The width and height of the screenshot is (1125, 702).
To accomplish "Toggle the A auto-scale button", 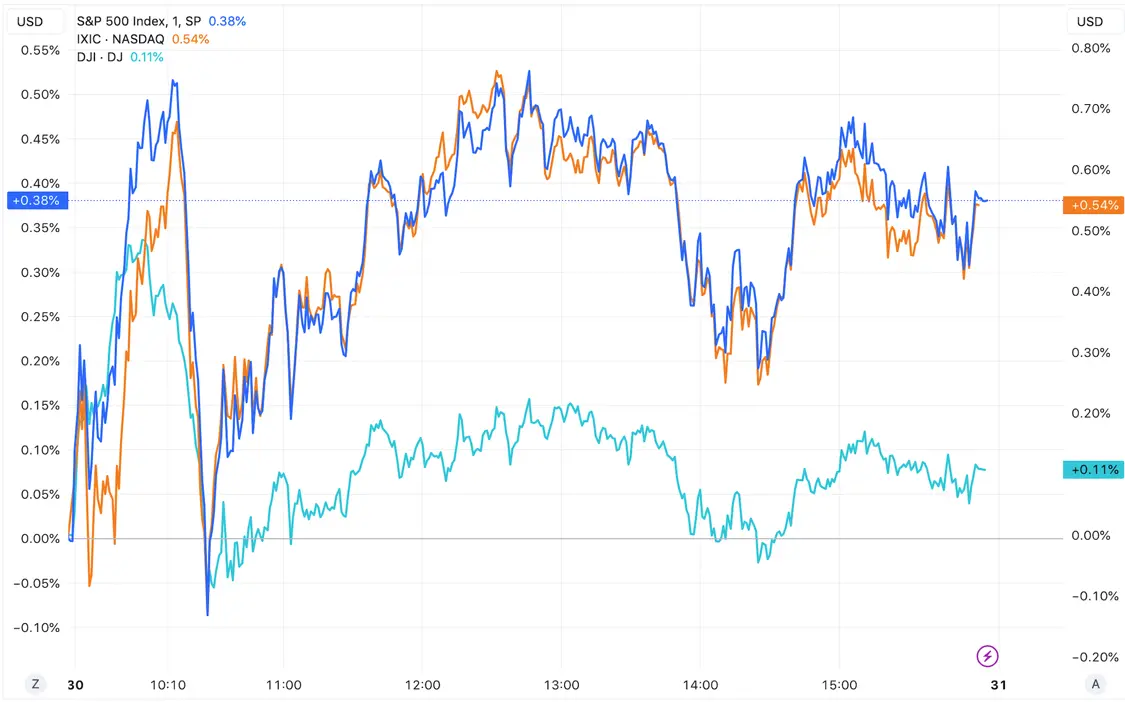I will point(1096,684).
